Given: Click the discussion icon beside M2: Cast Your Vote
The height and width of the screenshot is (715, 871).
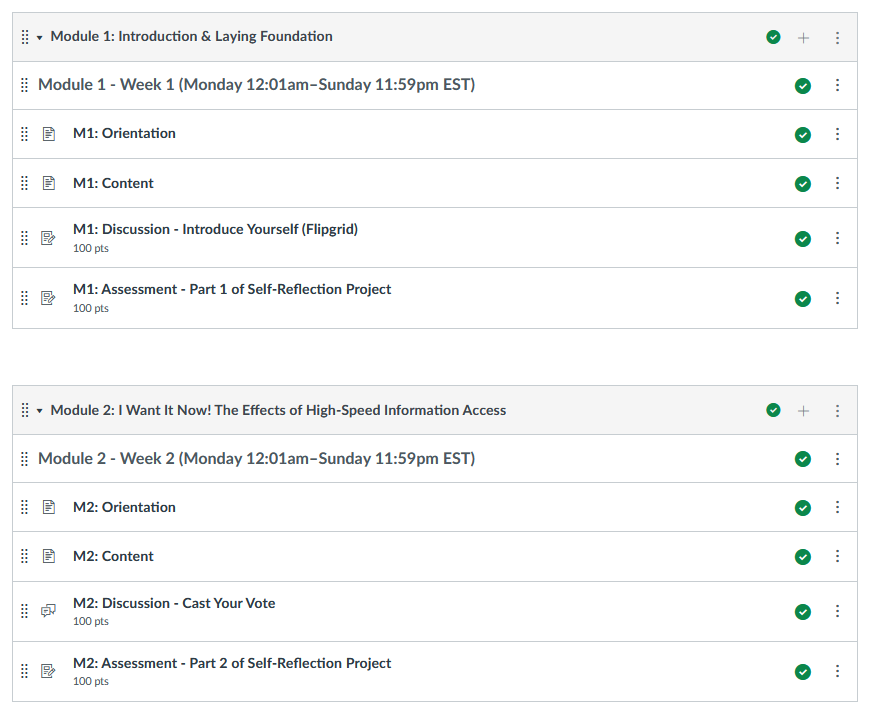Looking at the screenshot, I should tap(48, 611).
